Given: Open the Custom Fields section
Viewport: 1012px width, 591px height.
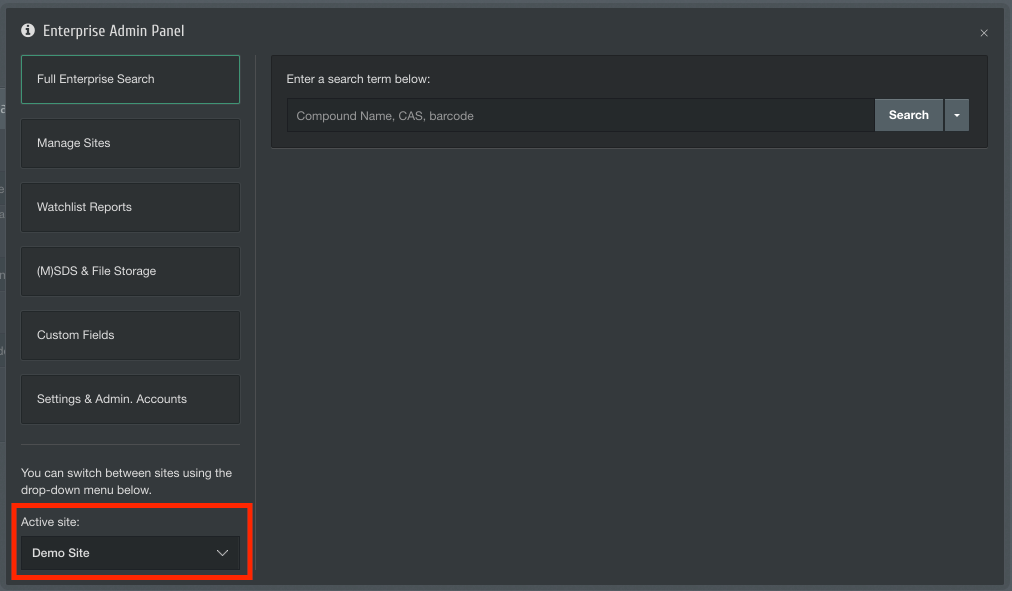Looking at the screenshot, I should point(130,335).
